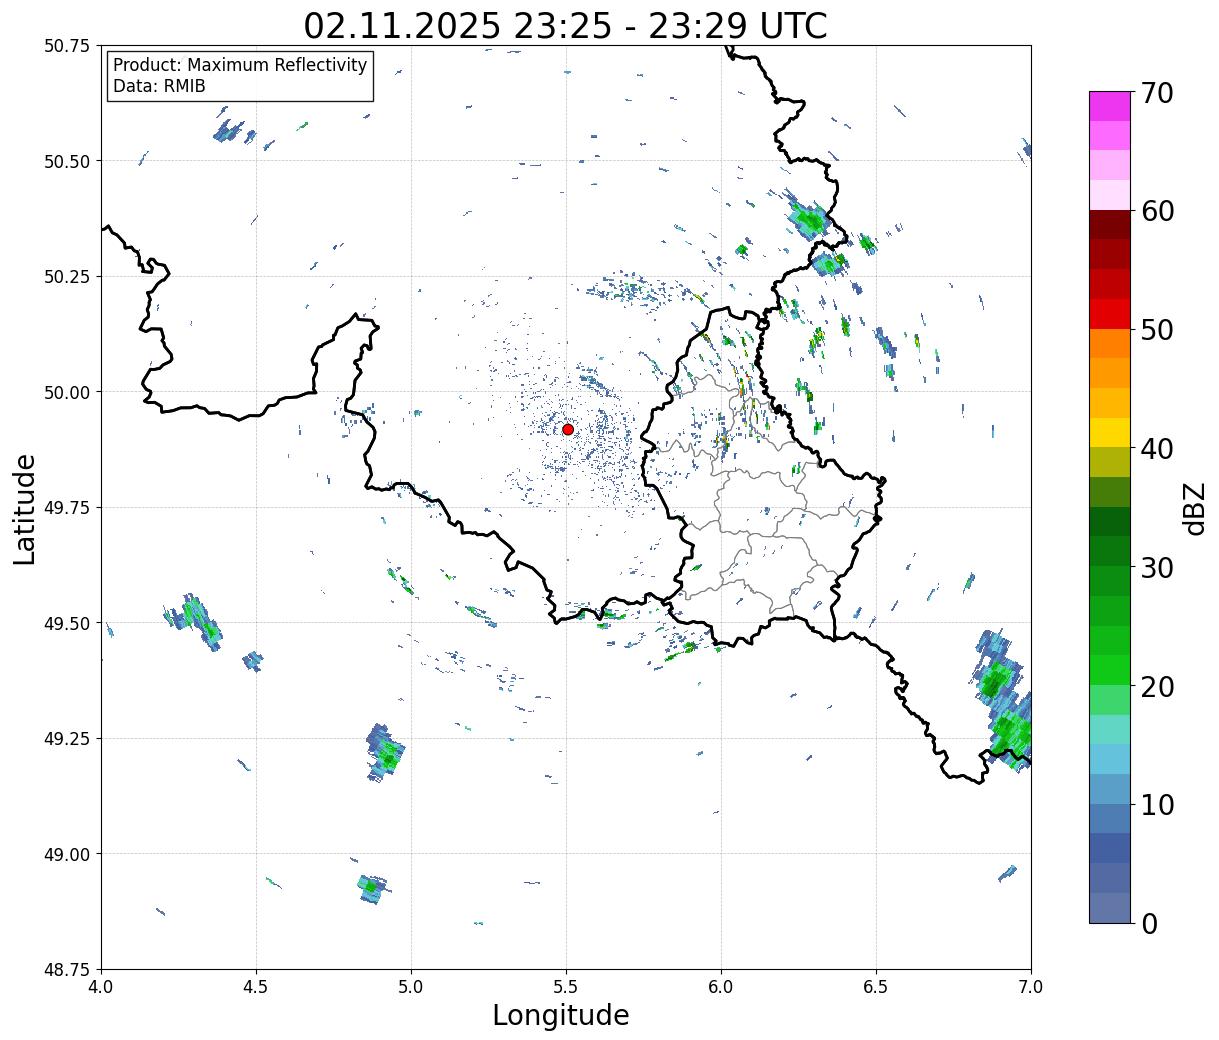Click the latitude tick label 50.00
This screenshot has width=1219, height=1040.
67,392
